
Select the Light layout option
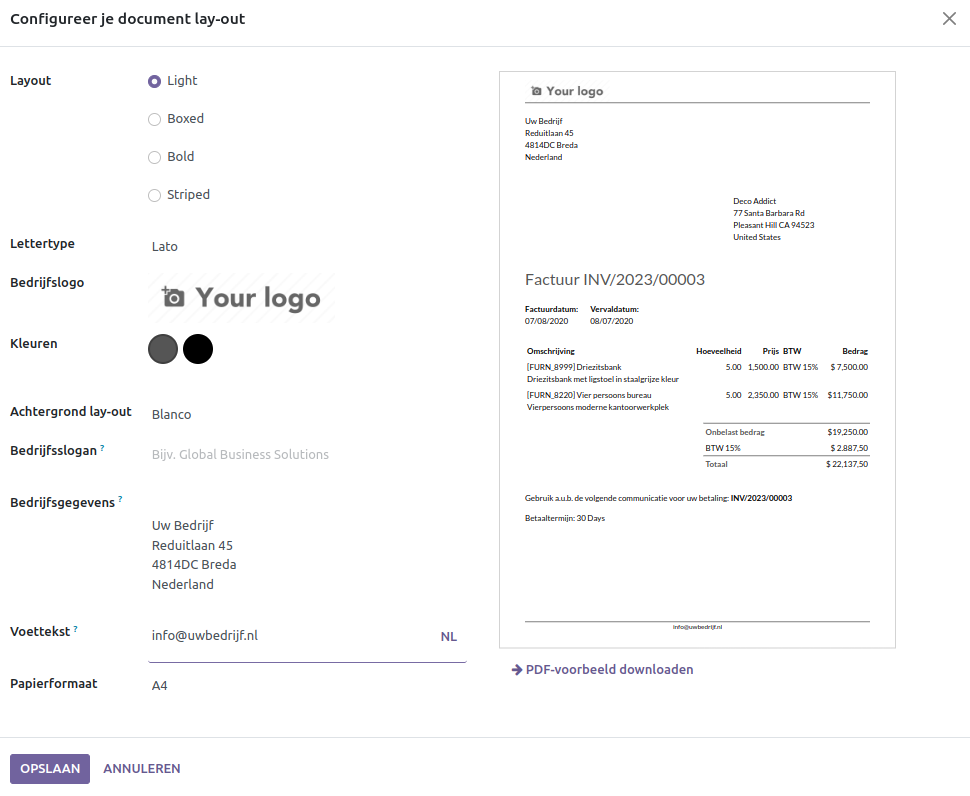point(154,81)
